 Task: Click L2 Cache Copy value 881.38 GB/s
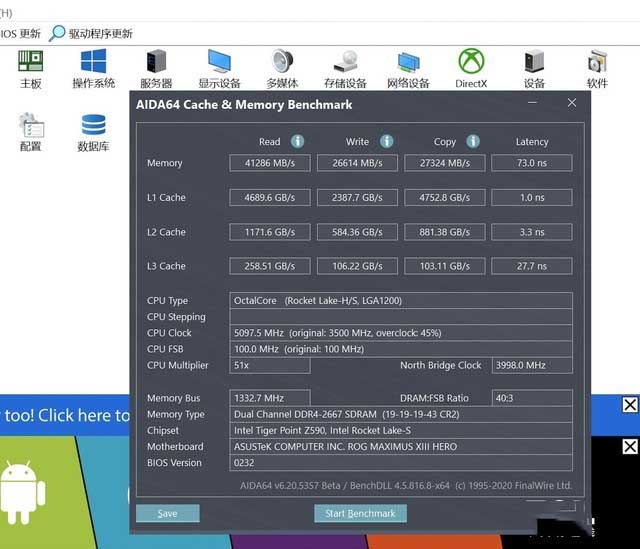(445, 232)
